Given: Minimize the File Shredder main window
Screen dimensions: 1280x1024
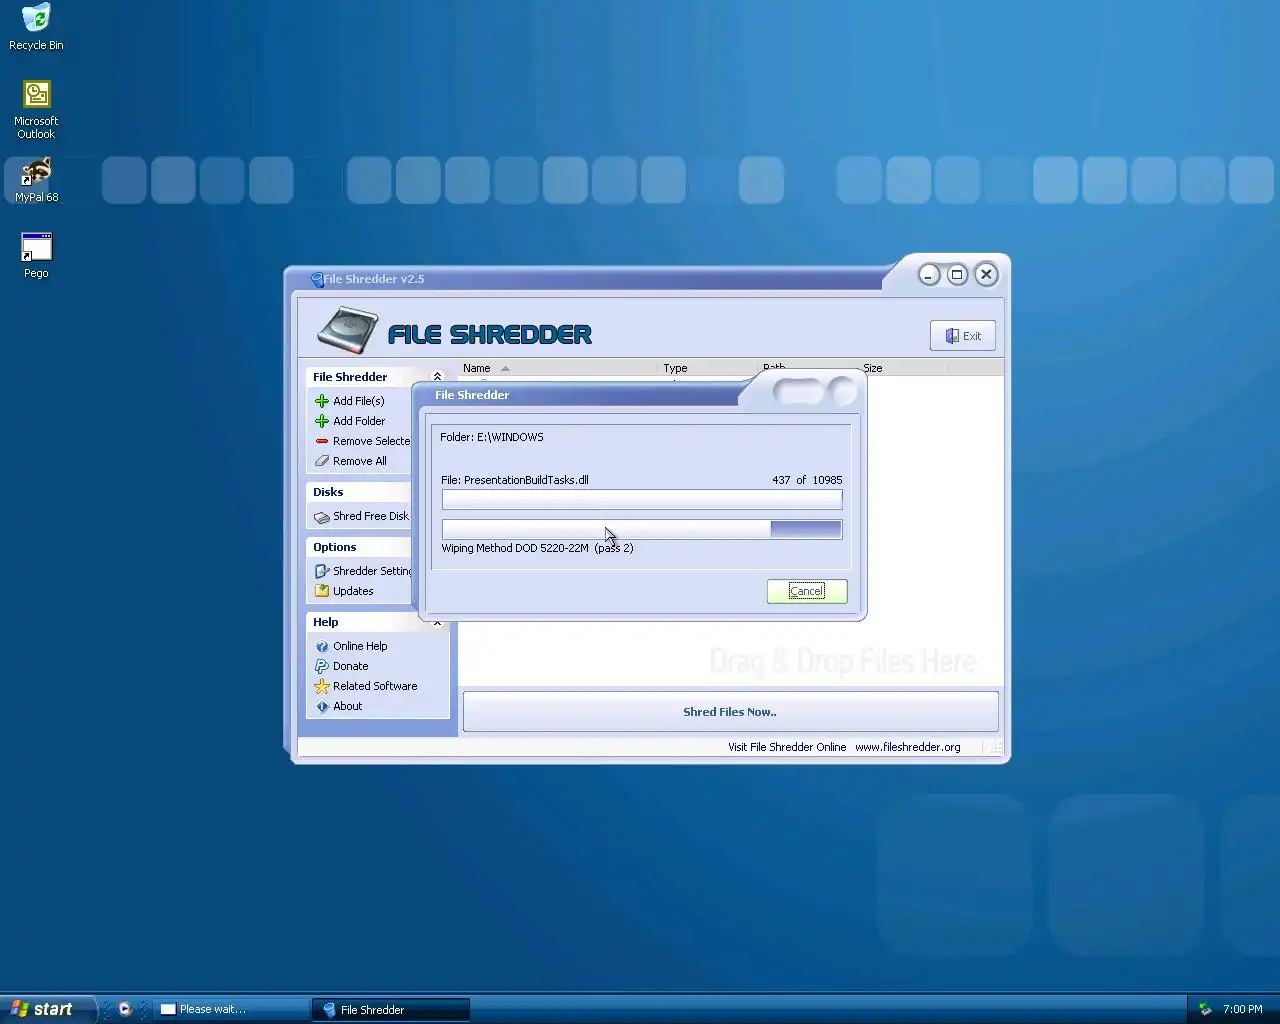Looking at the screenshot, I should point(929,275).
